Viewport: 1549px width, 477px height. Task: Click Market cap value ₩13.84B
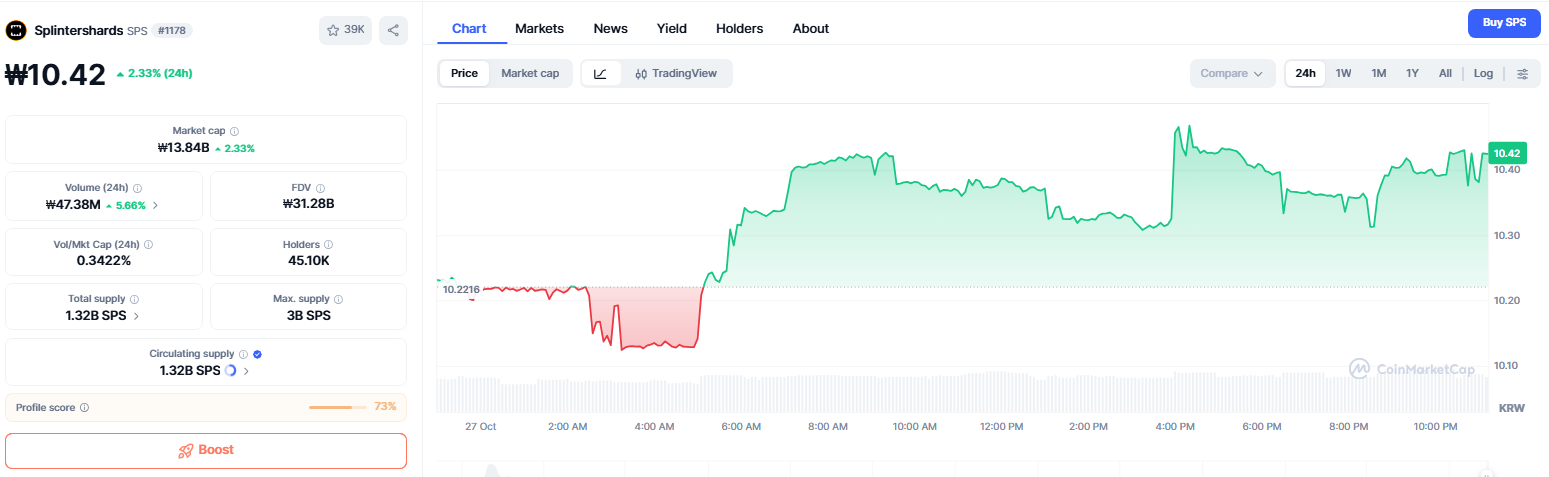(184, 148)
